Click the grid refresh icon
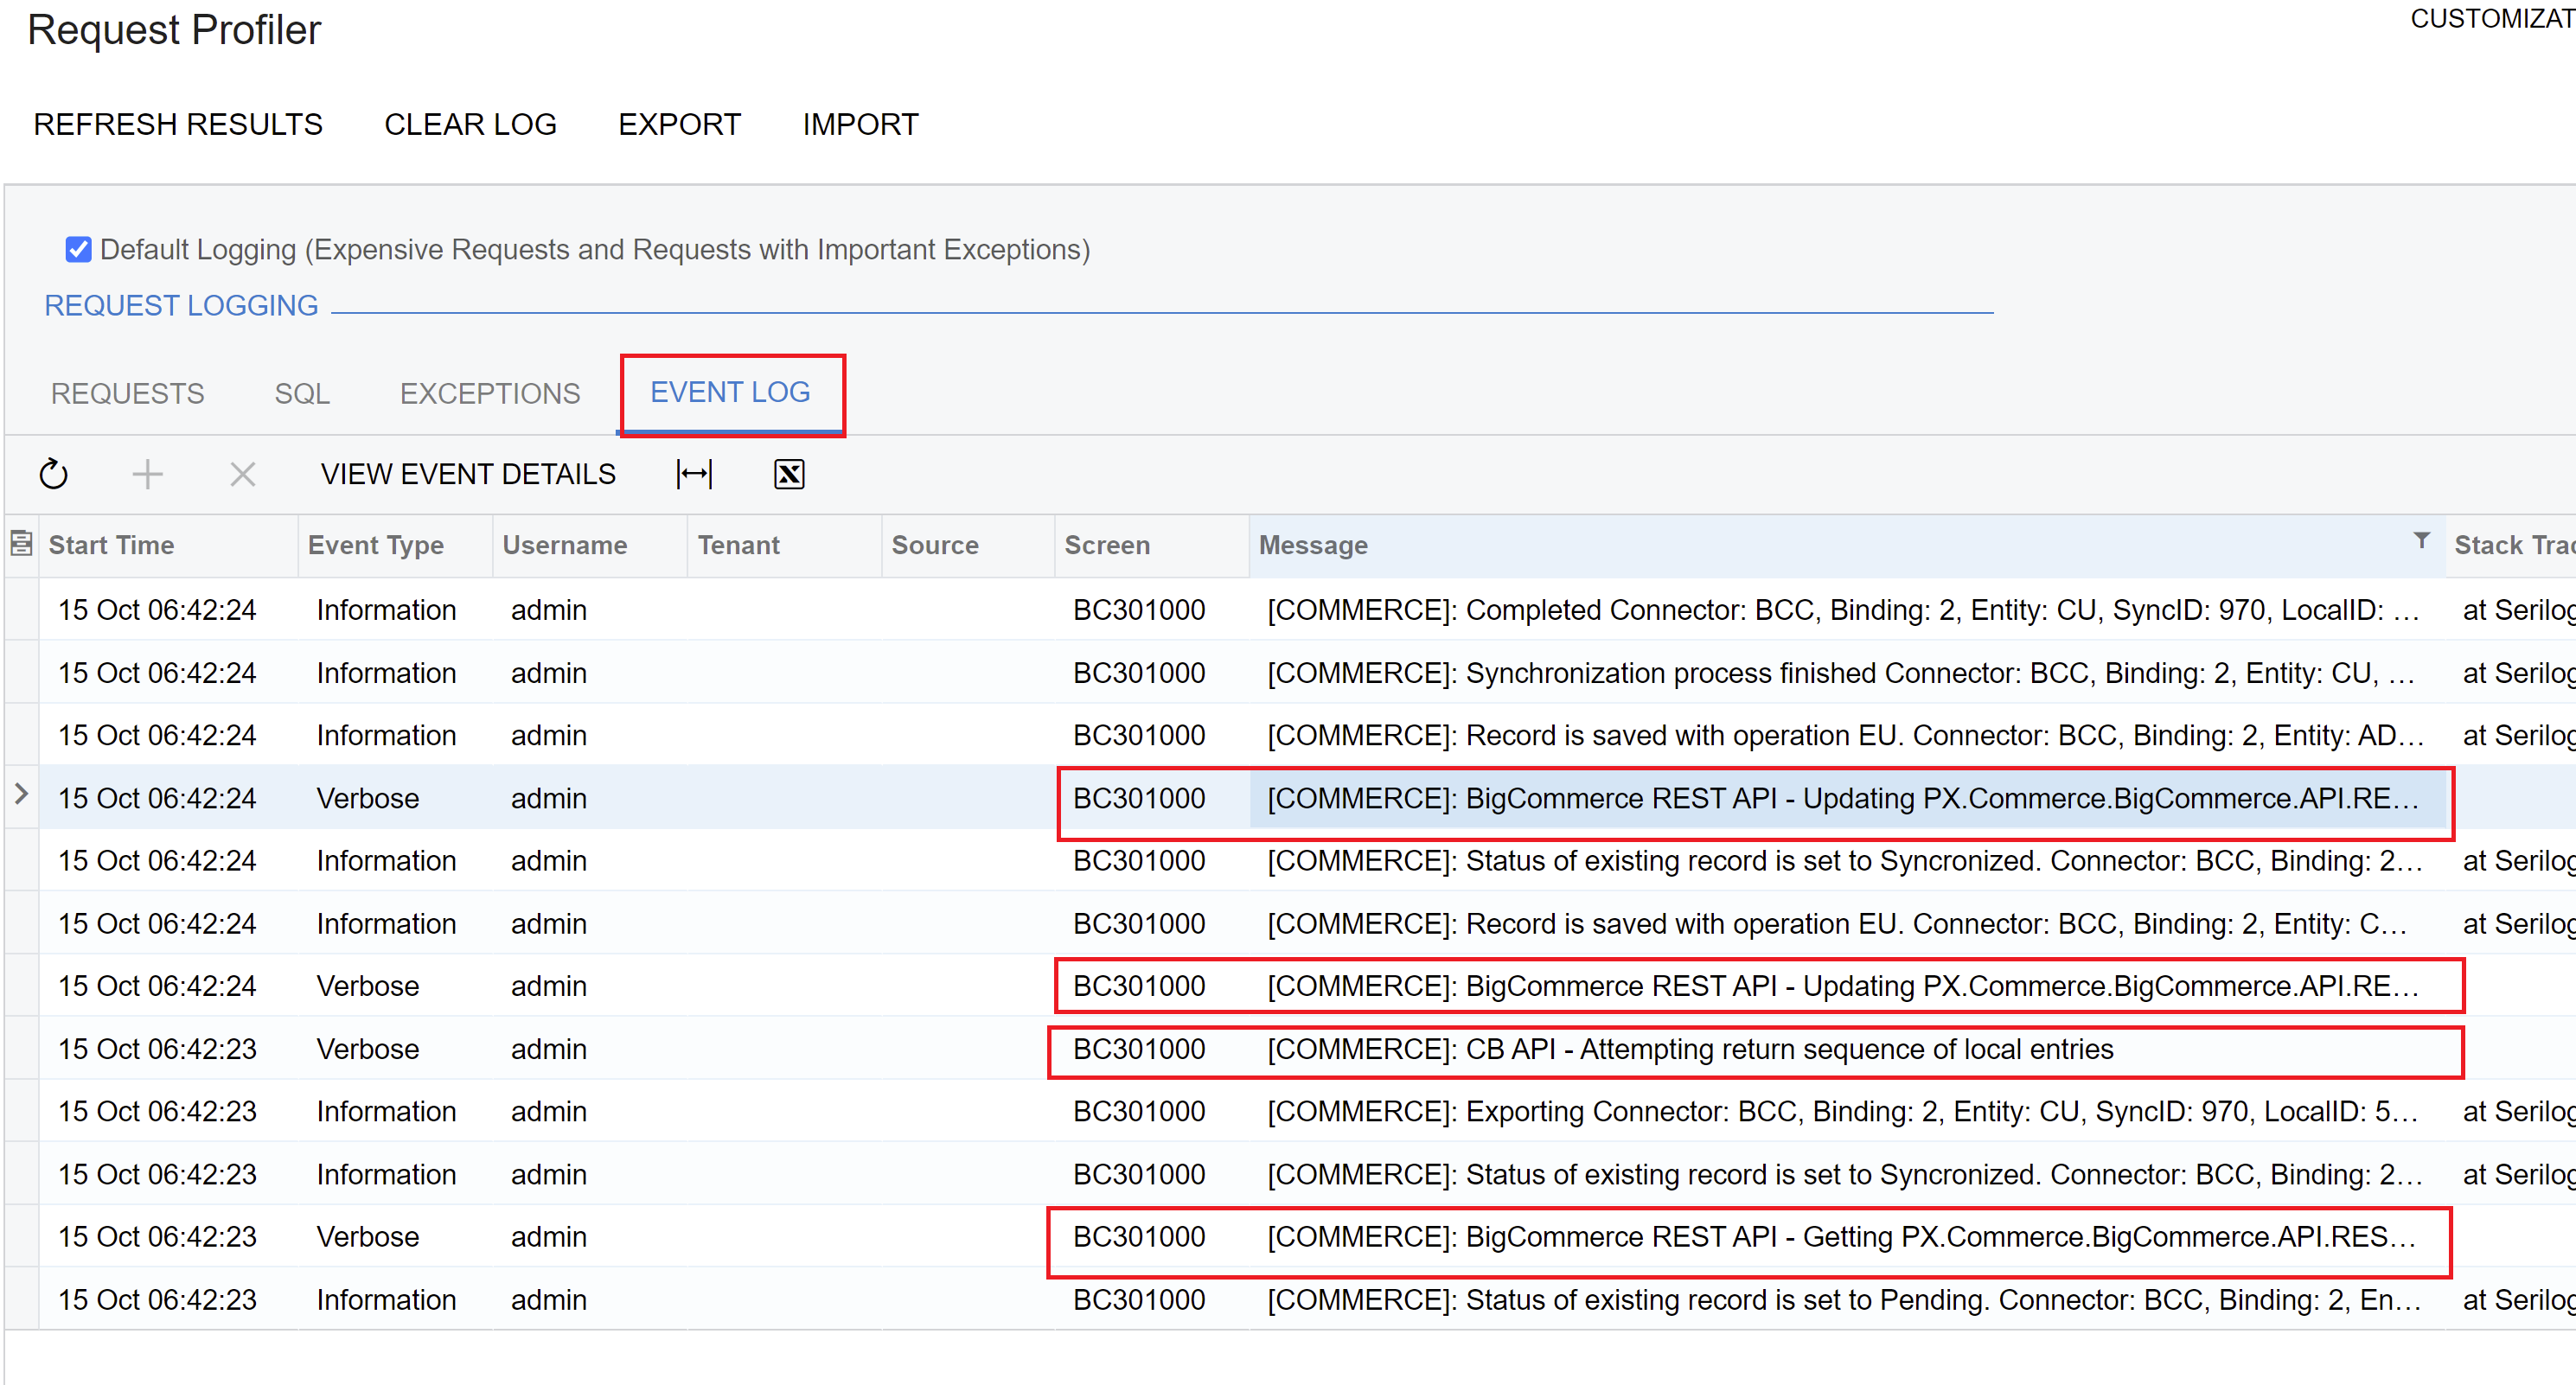The image size is (2576, 1385). (53, 474)
